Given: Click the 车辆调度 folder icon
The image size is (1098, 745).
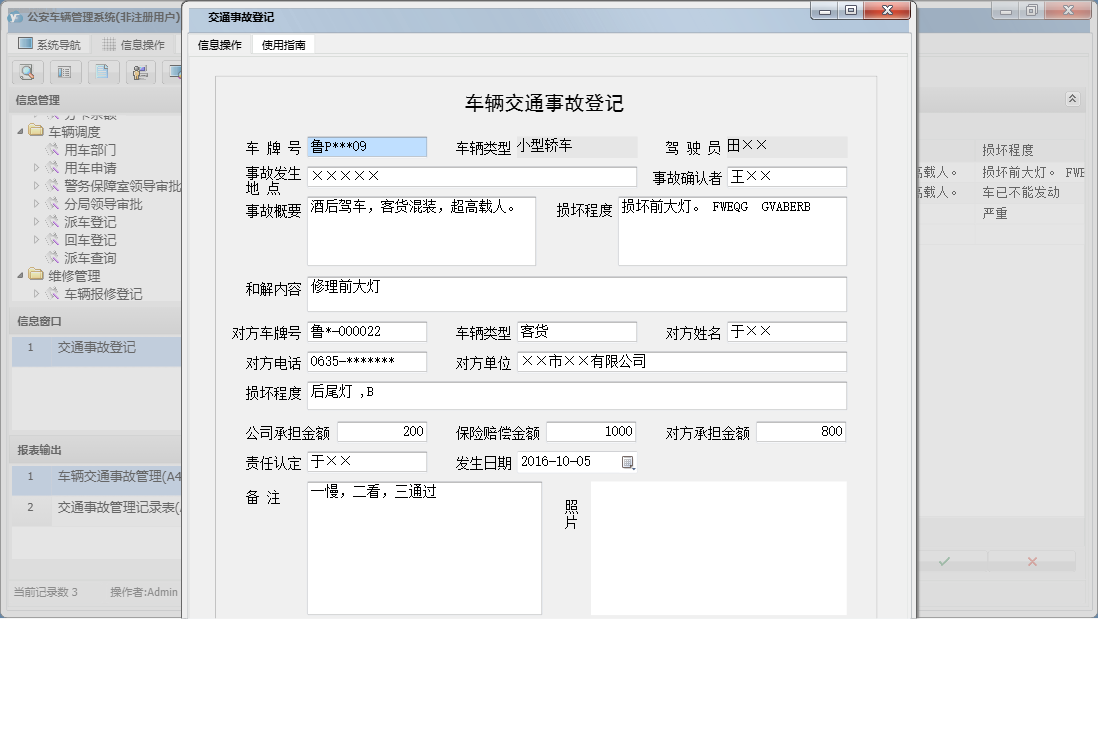Looking at the screenshot, I should pyautogui.click(x=36, y=131).
